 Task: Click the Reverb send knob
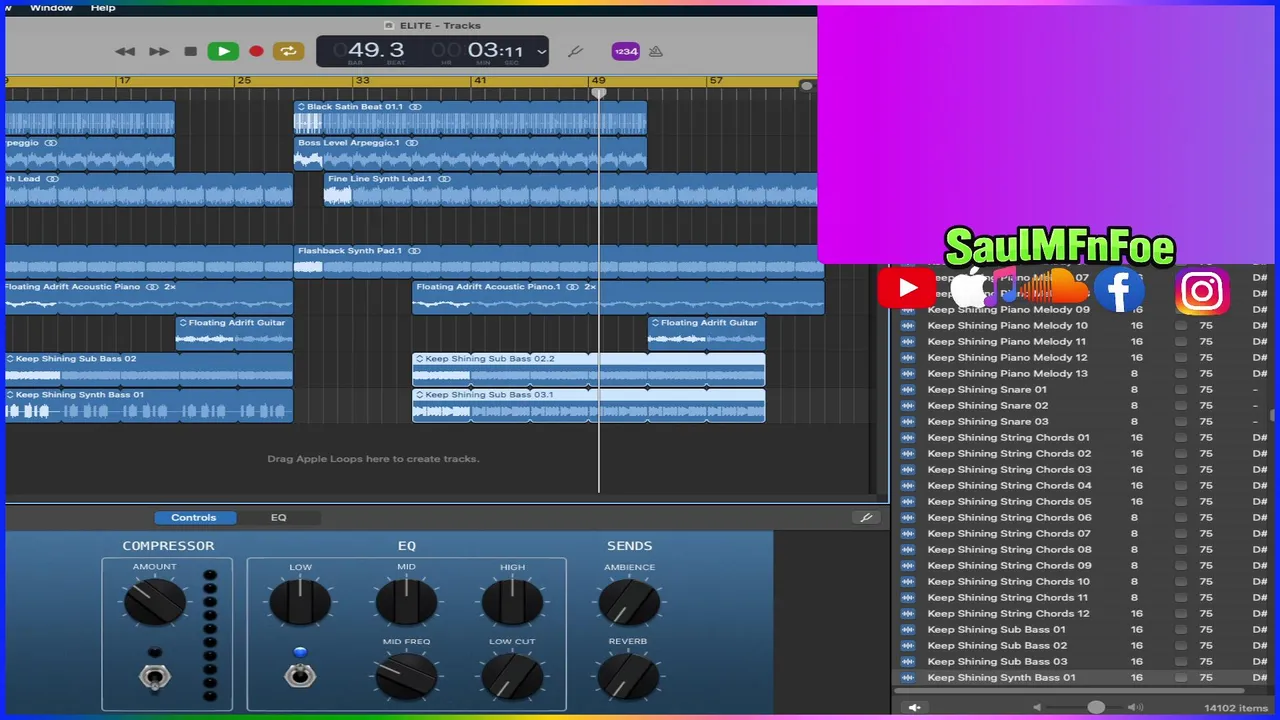pyautogui.click(x=629, y=676)
